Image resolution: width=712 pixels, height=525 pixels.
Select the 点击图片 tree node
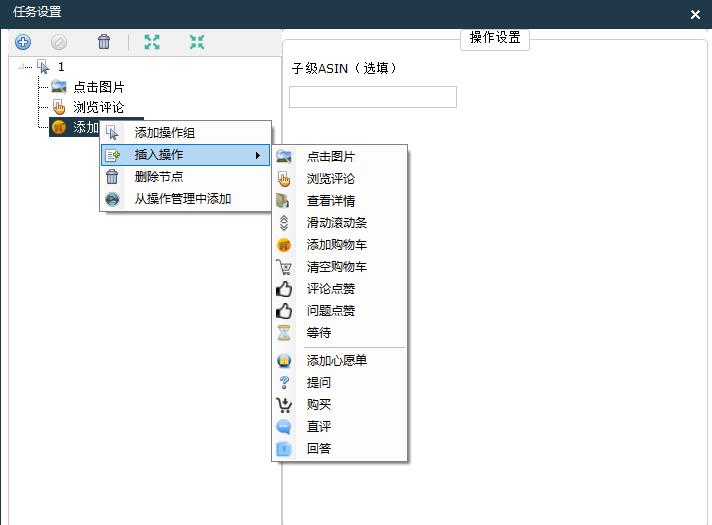99,87
